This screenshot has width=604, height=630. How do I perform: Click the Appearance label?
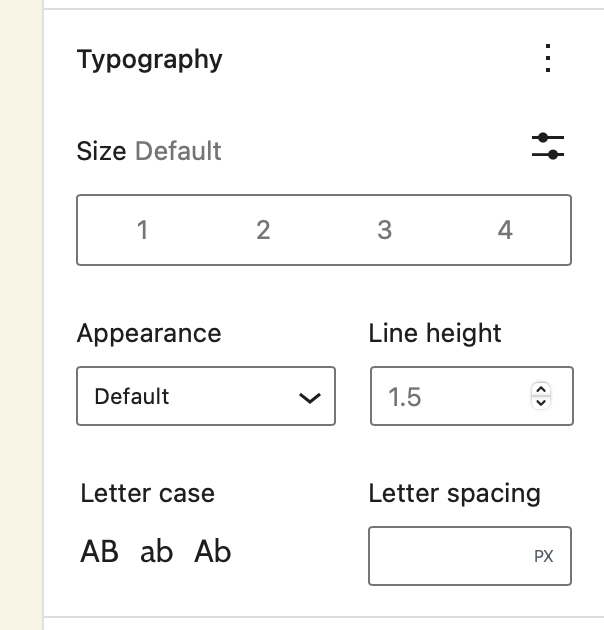click(x=149, y=333)
